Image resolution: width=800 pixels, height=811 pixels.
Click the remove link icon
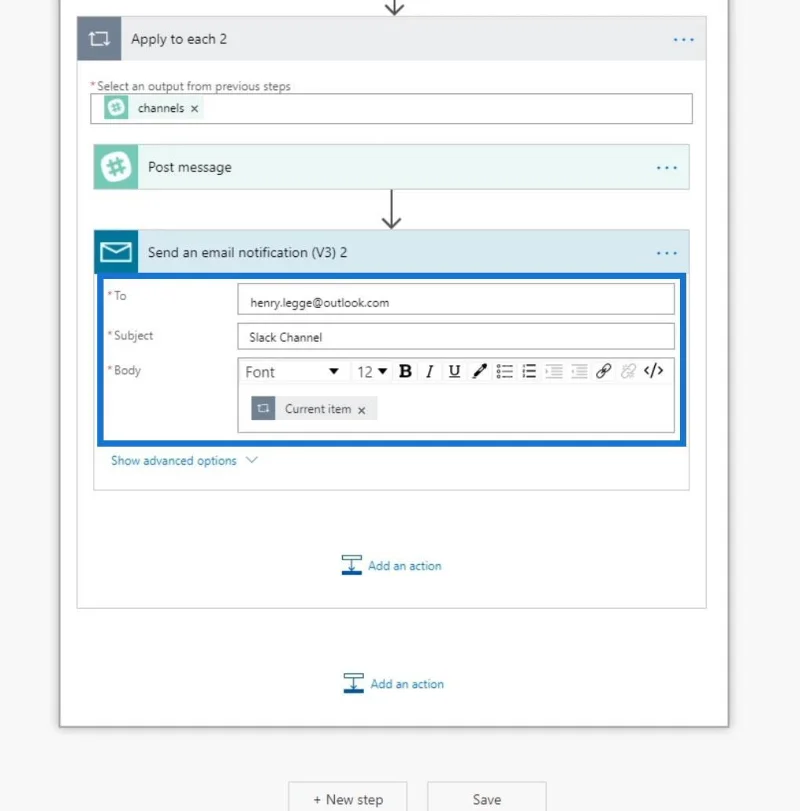coord(628,371)
